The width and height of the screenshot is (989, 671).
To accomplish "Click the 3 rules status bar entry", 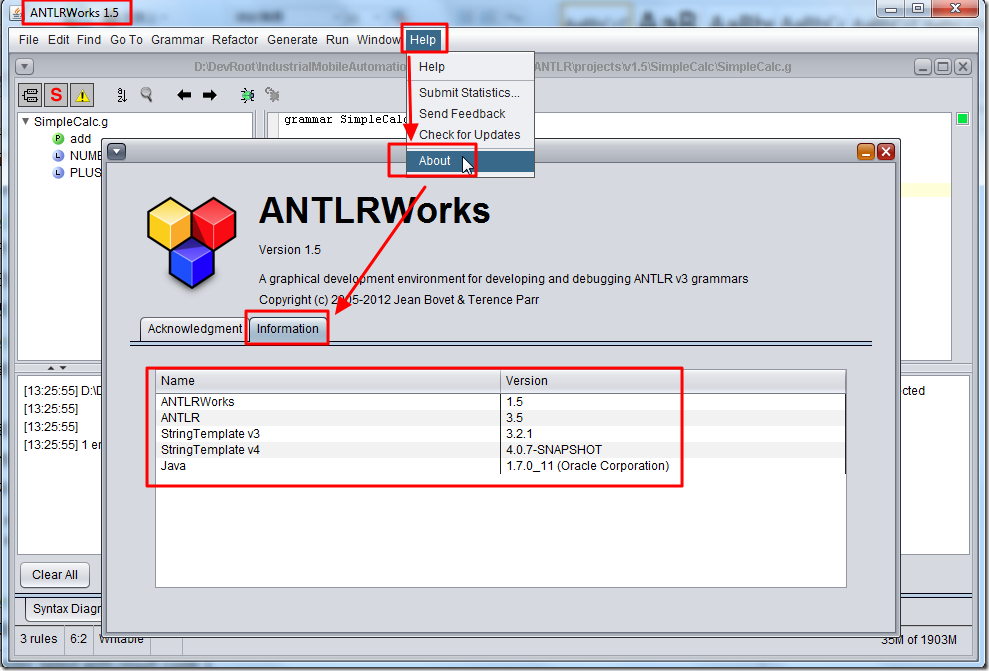I will click(38, 639).
